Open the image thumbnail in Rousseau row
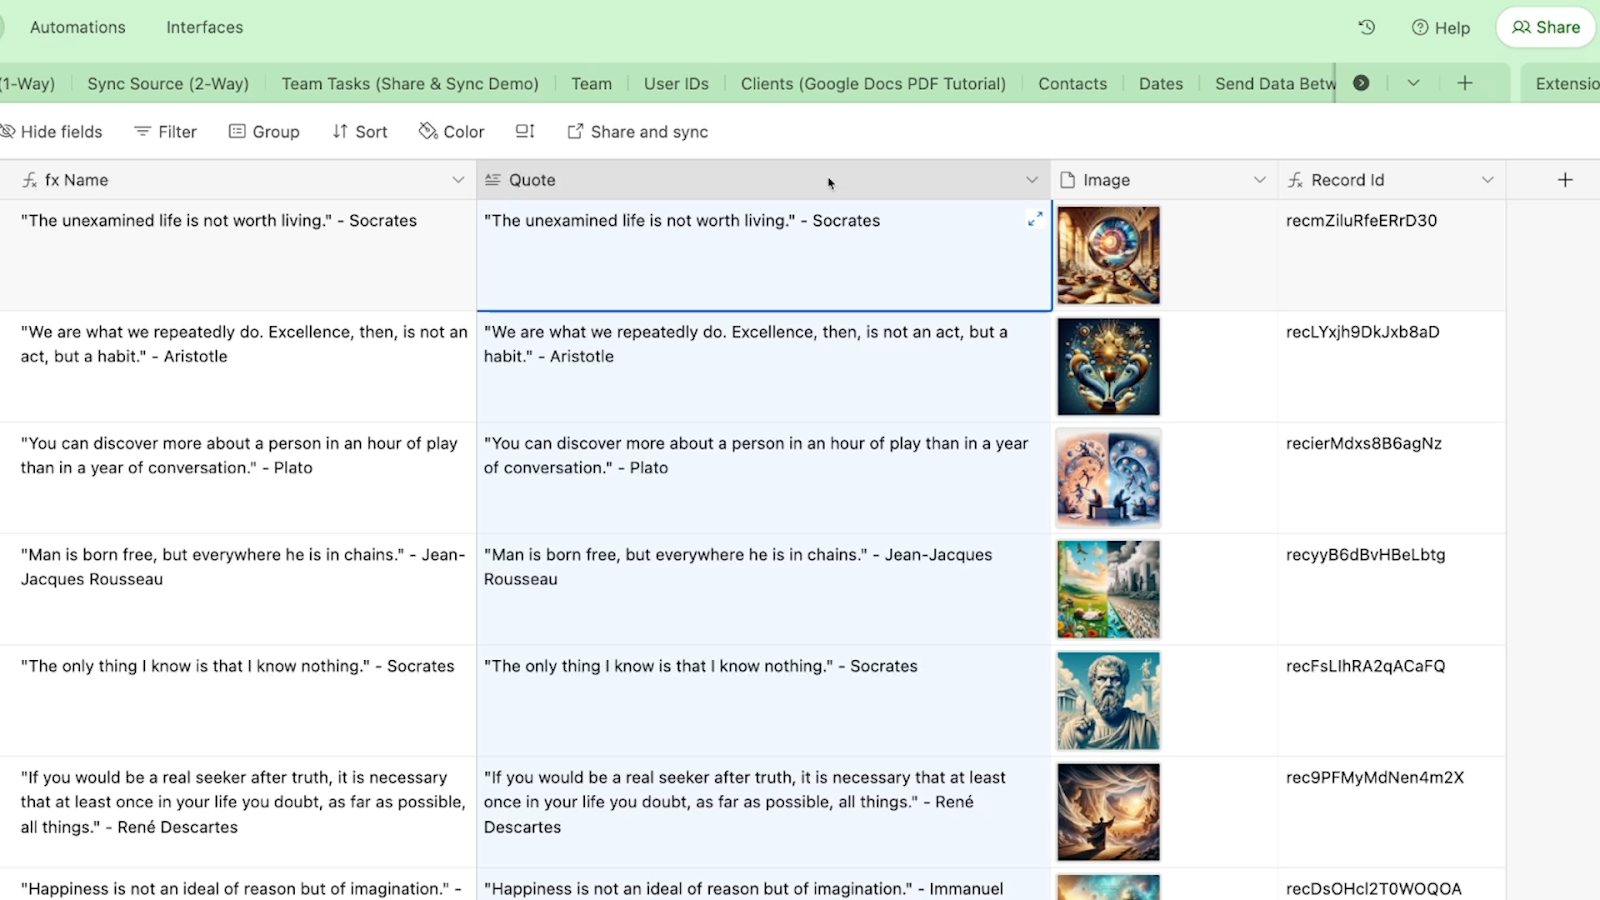 tap(1108, 589)
